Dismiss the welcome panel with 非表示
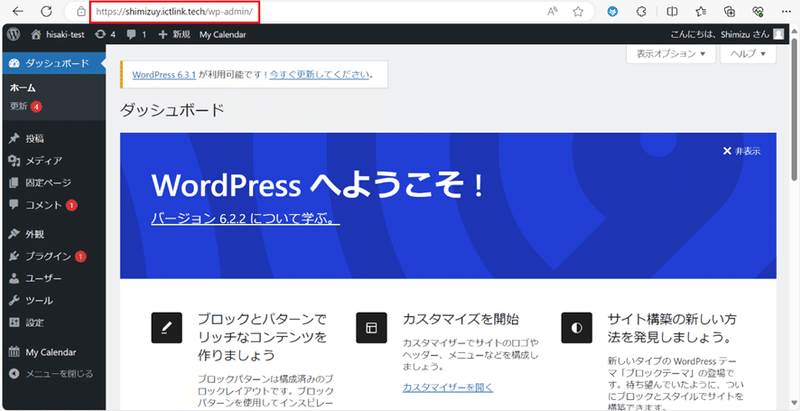Viewport: 800px width, 411px height. 742,151
